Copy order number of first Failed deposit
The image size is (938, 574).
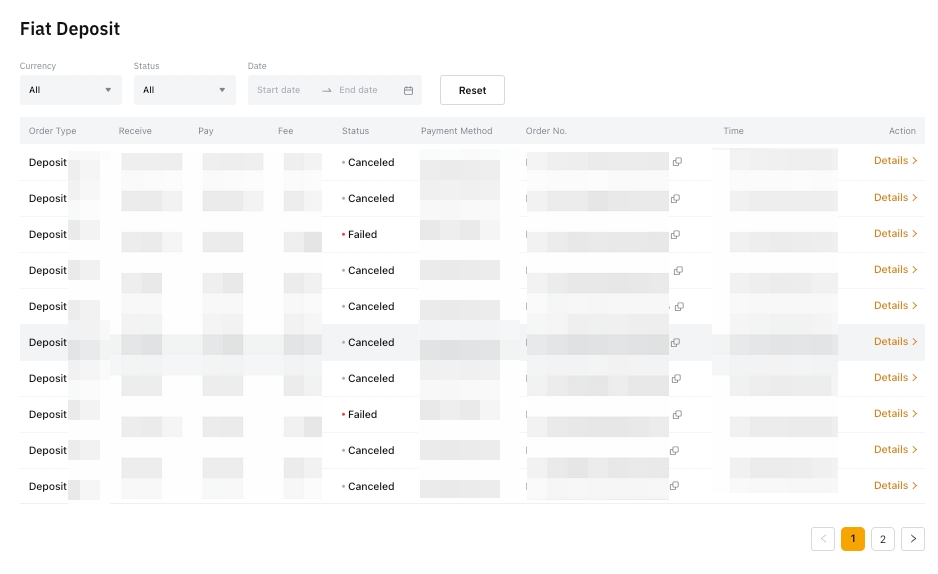point(675,235)
